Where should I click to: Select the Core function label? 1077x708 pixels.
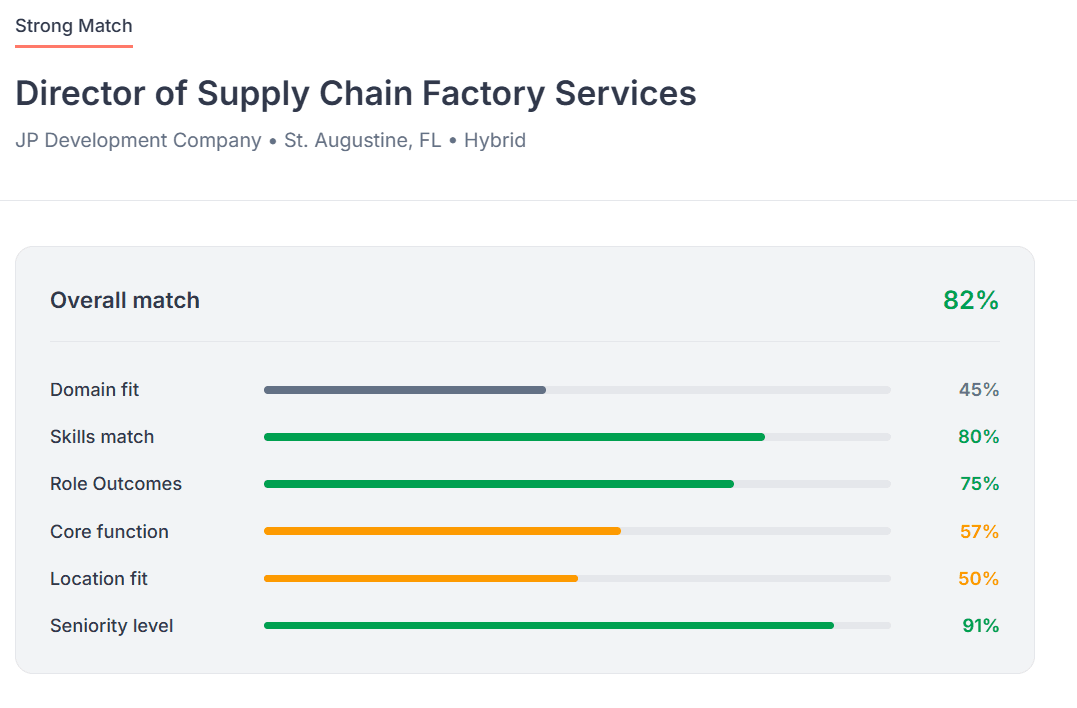click(109, 532)
